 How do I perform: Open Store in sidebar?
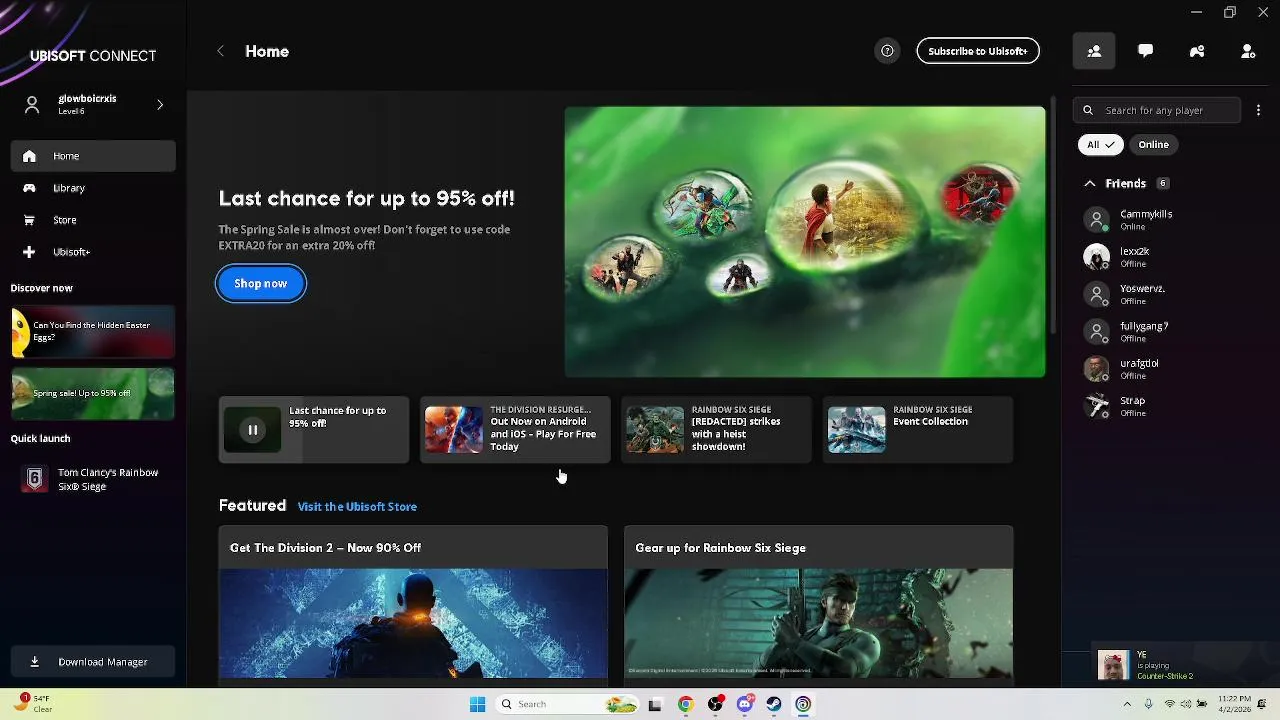(93, 220)
